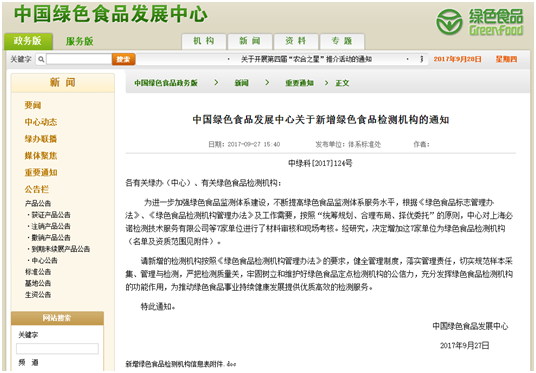This screenshot has height=373, width=536.
Task: Click the 新闻 sidebar header
Action: pyautogui.click(x=63, y=83)
